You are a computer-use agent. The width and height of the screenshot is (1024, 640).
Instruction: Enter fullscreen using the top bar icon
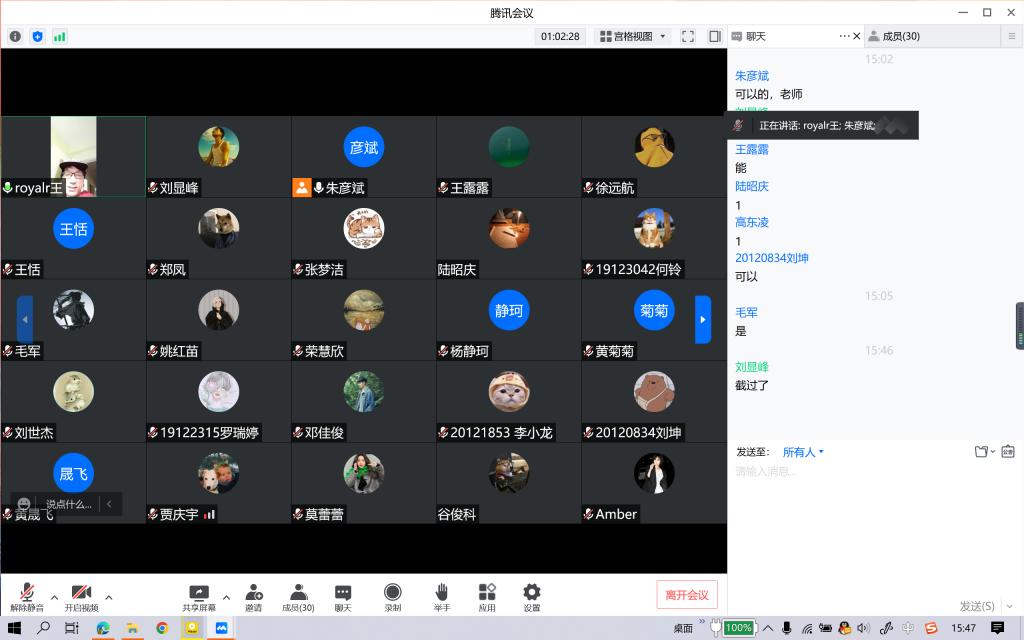pyautogui.click(x=688, y=36)
